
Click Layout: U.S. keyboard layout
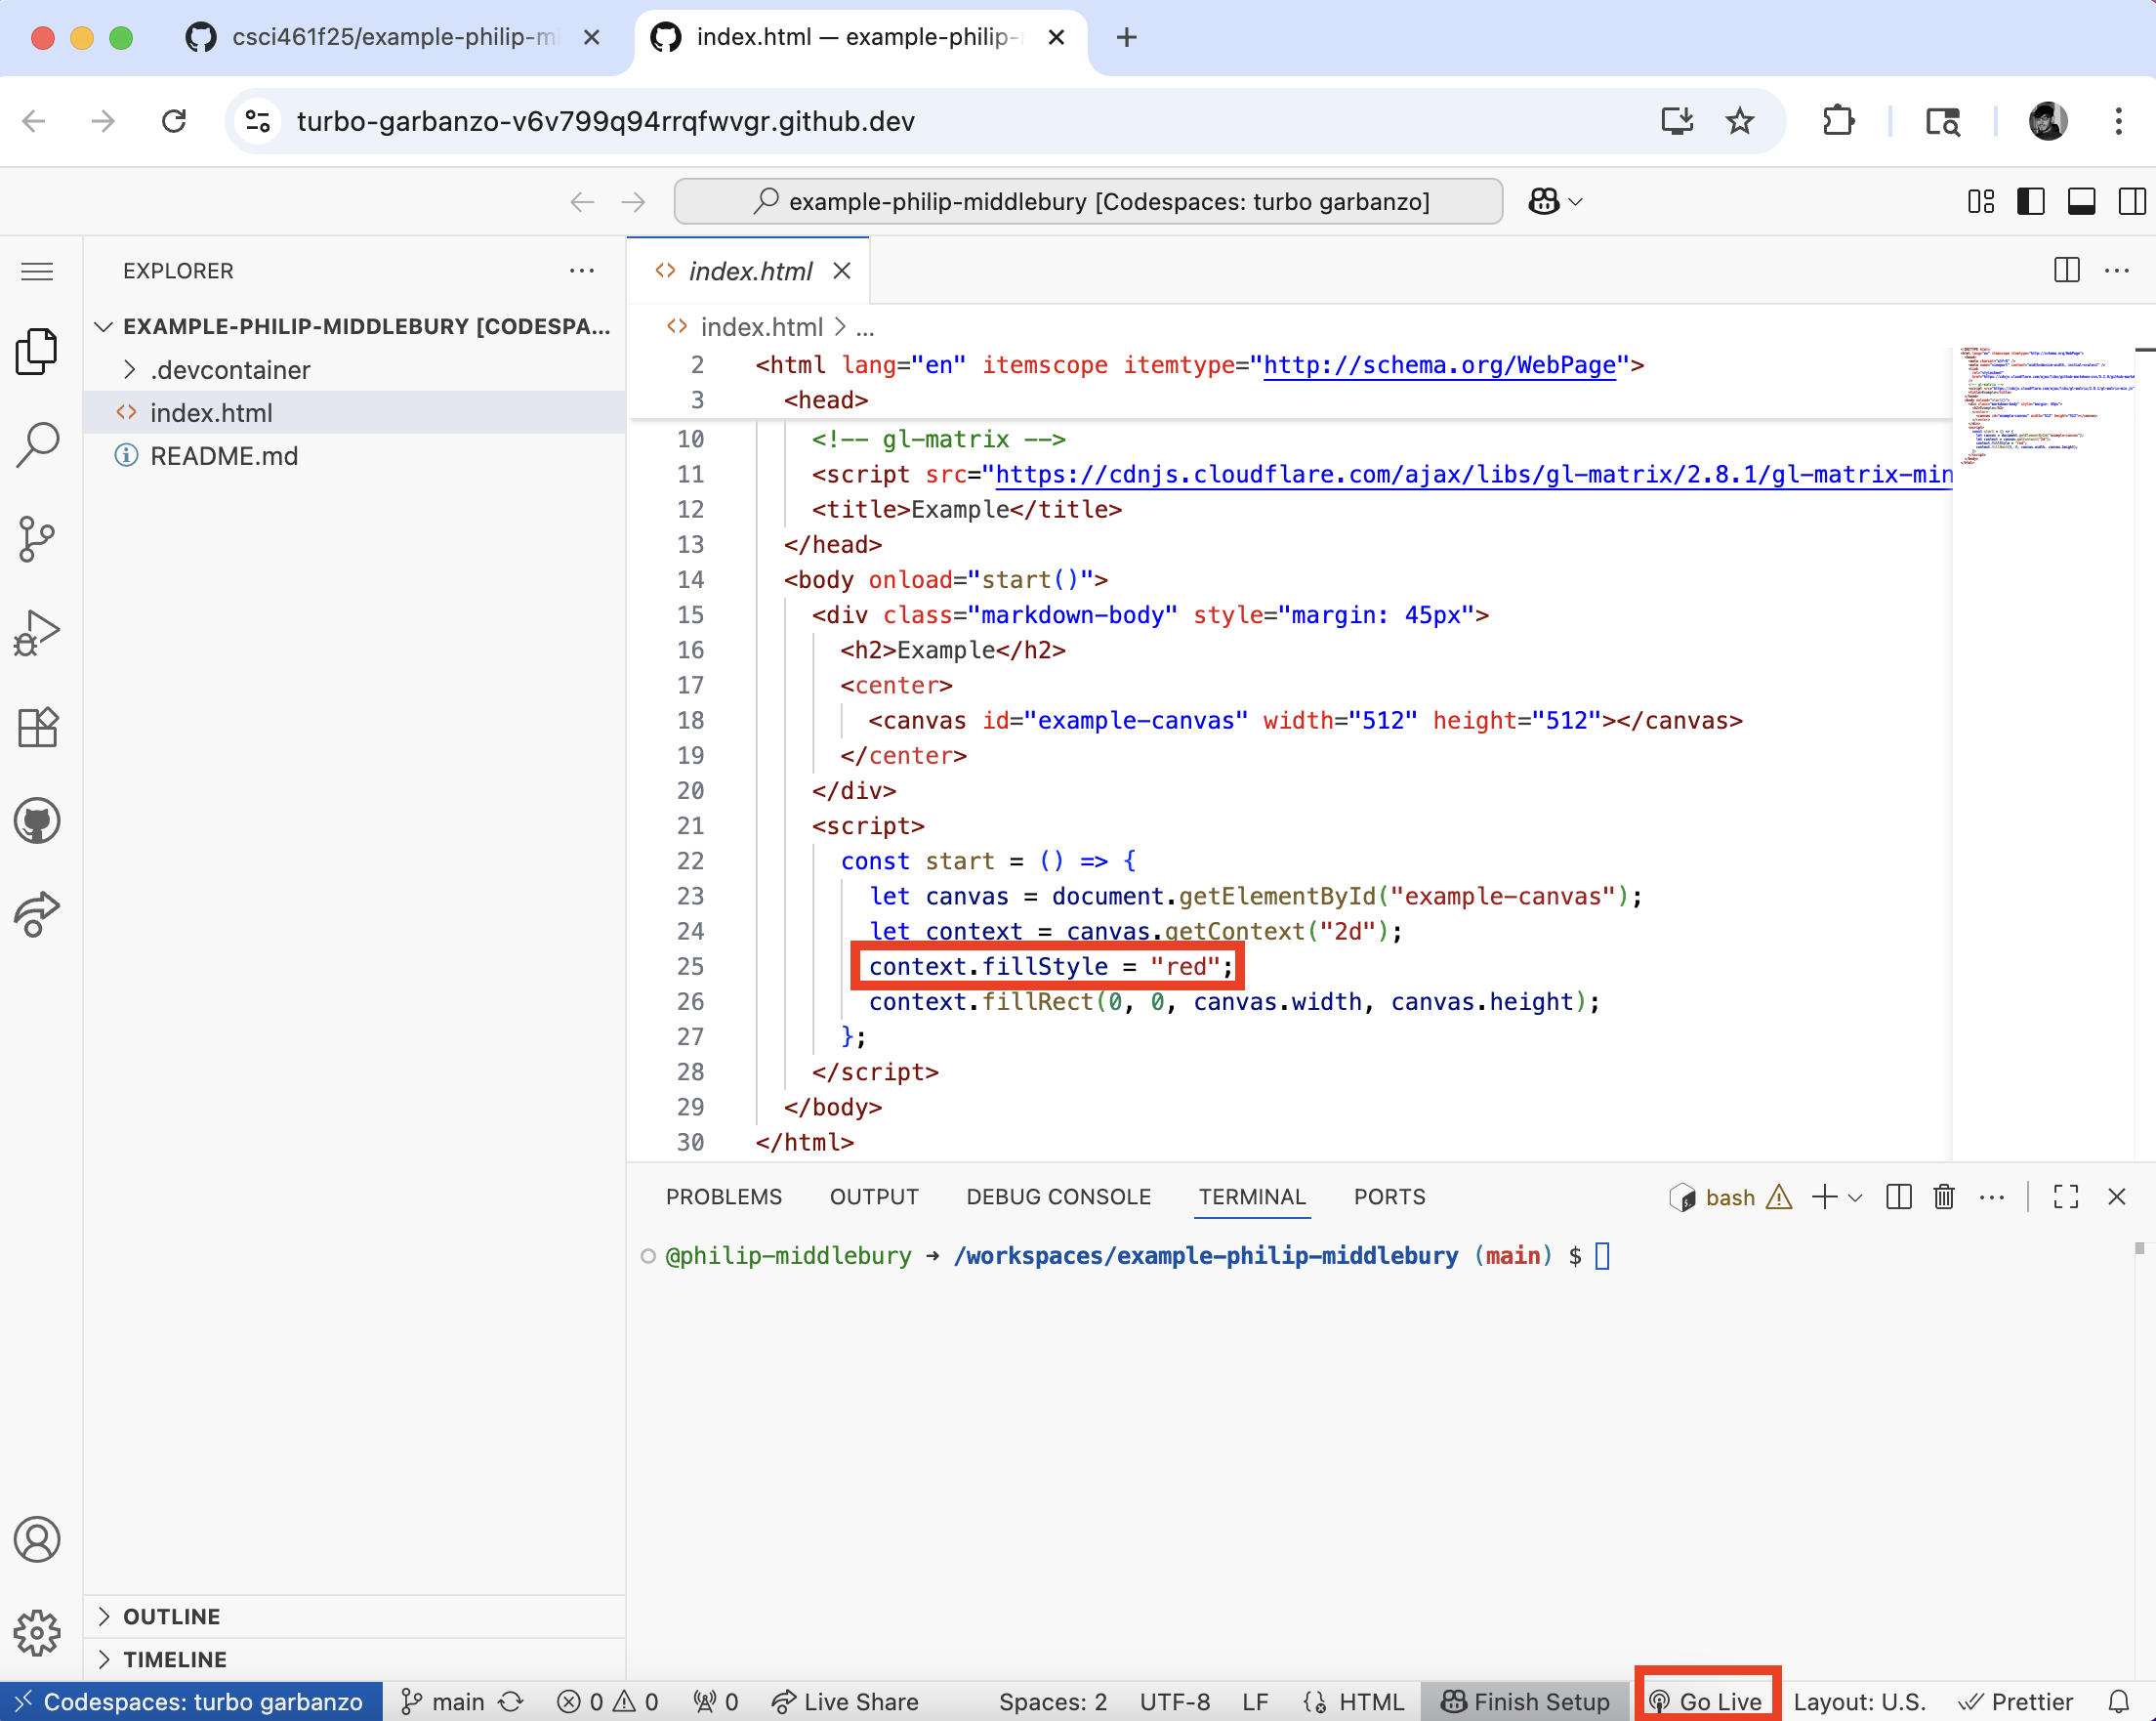pos(1860,1701)
